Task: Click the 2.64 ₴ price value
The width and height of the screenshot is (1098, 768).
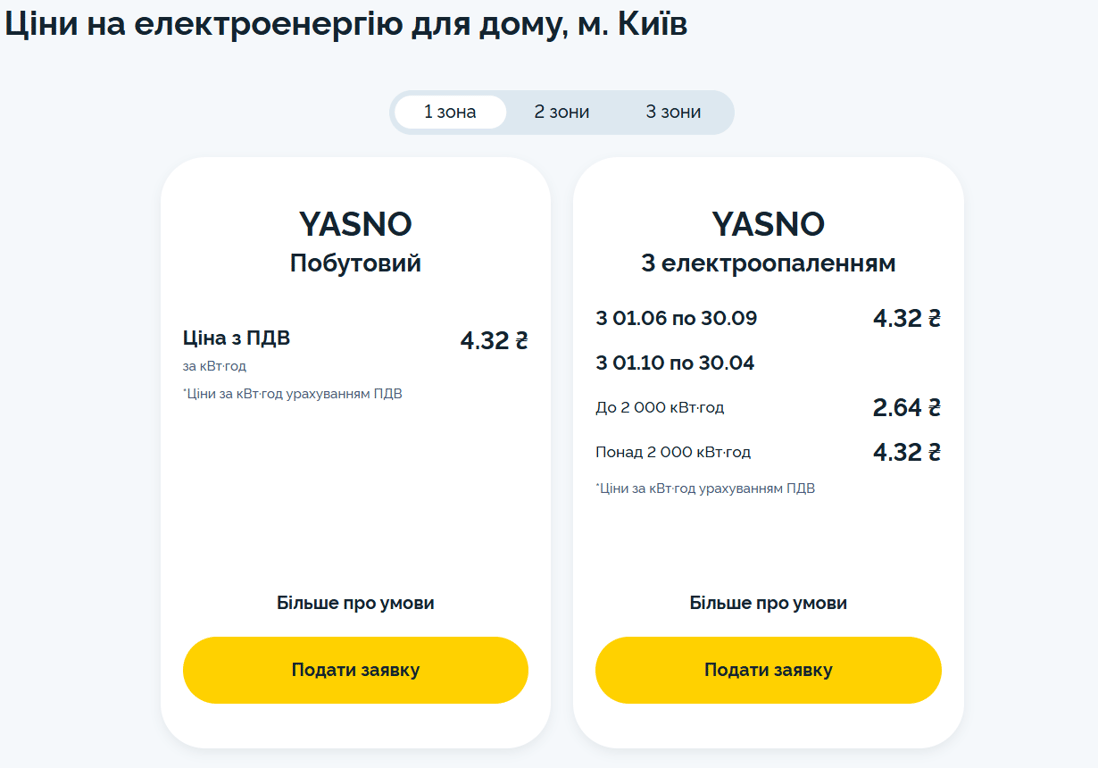Action: point(906,408)
